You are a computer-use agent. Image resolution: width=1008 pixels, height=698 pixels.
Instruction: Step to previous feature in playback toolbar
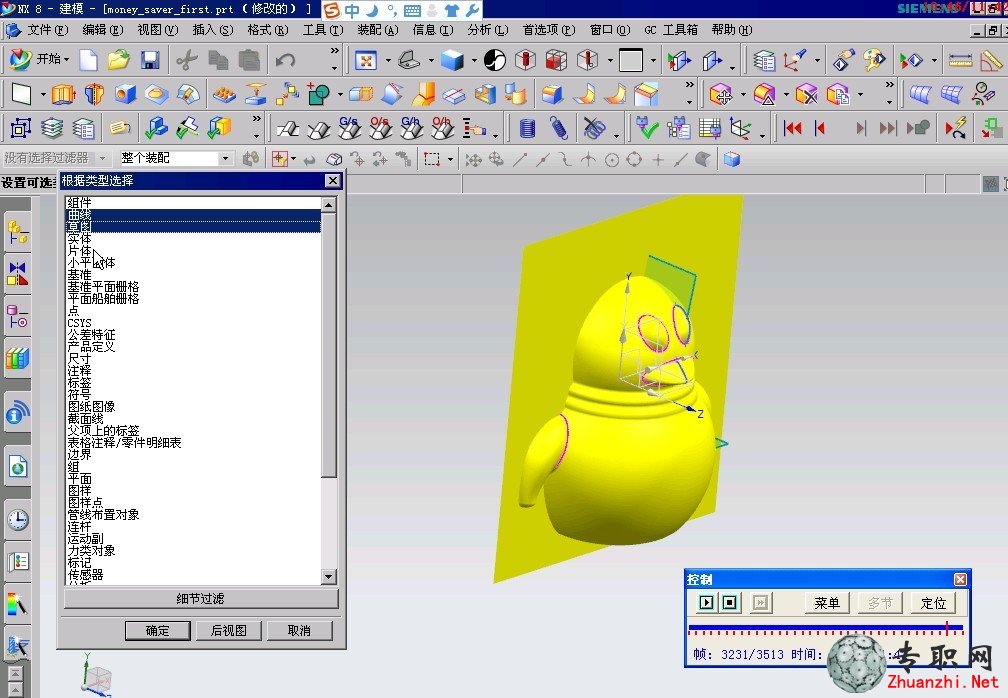pos(820,129)
